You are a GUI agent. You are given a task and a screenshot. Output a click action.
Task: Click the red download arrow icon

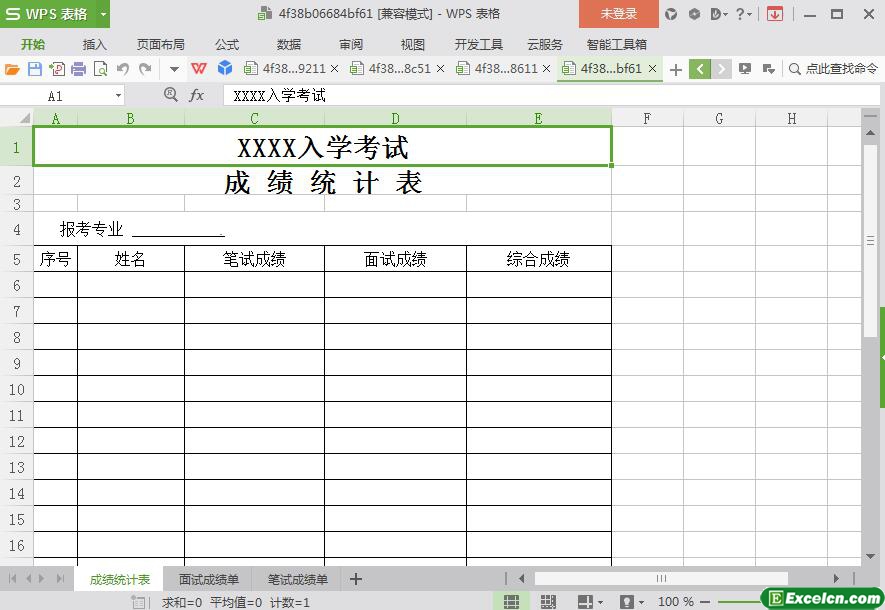[775, 14]
